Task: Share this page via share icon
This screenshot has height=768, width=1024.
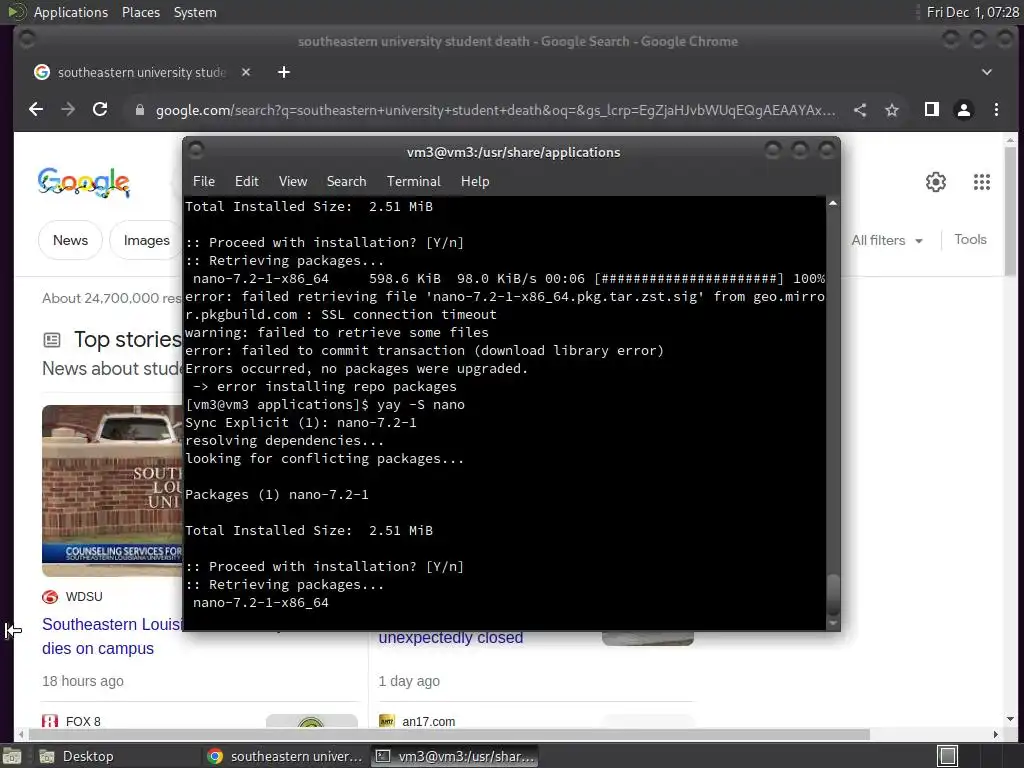Action: [x=860, y=110]
